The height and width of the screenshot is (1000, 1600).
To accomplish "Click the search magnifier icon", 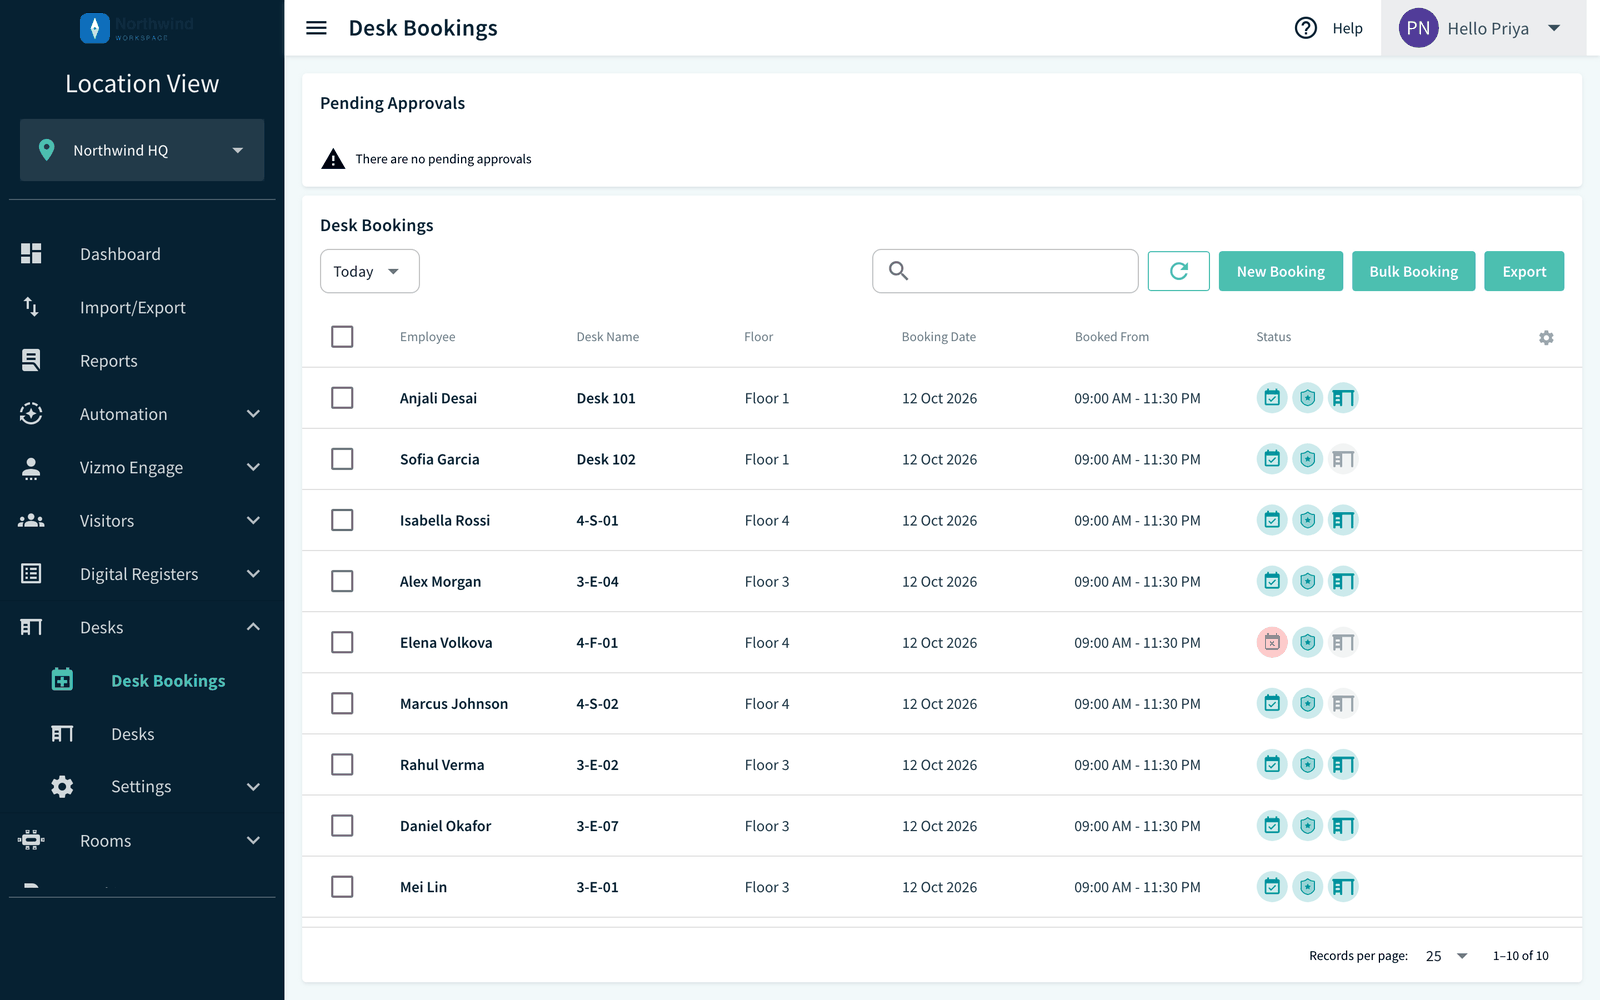I will click(898, 271).
